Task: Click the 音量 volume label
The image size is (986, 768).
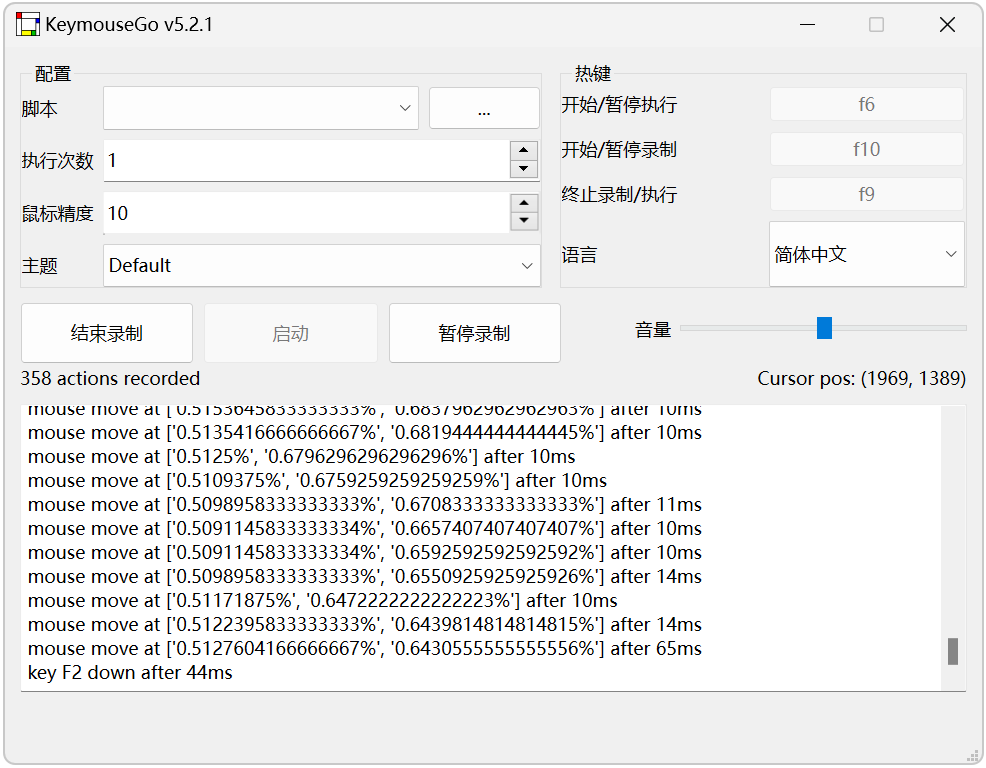Action: click(653, 330)
